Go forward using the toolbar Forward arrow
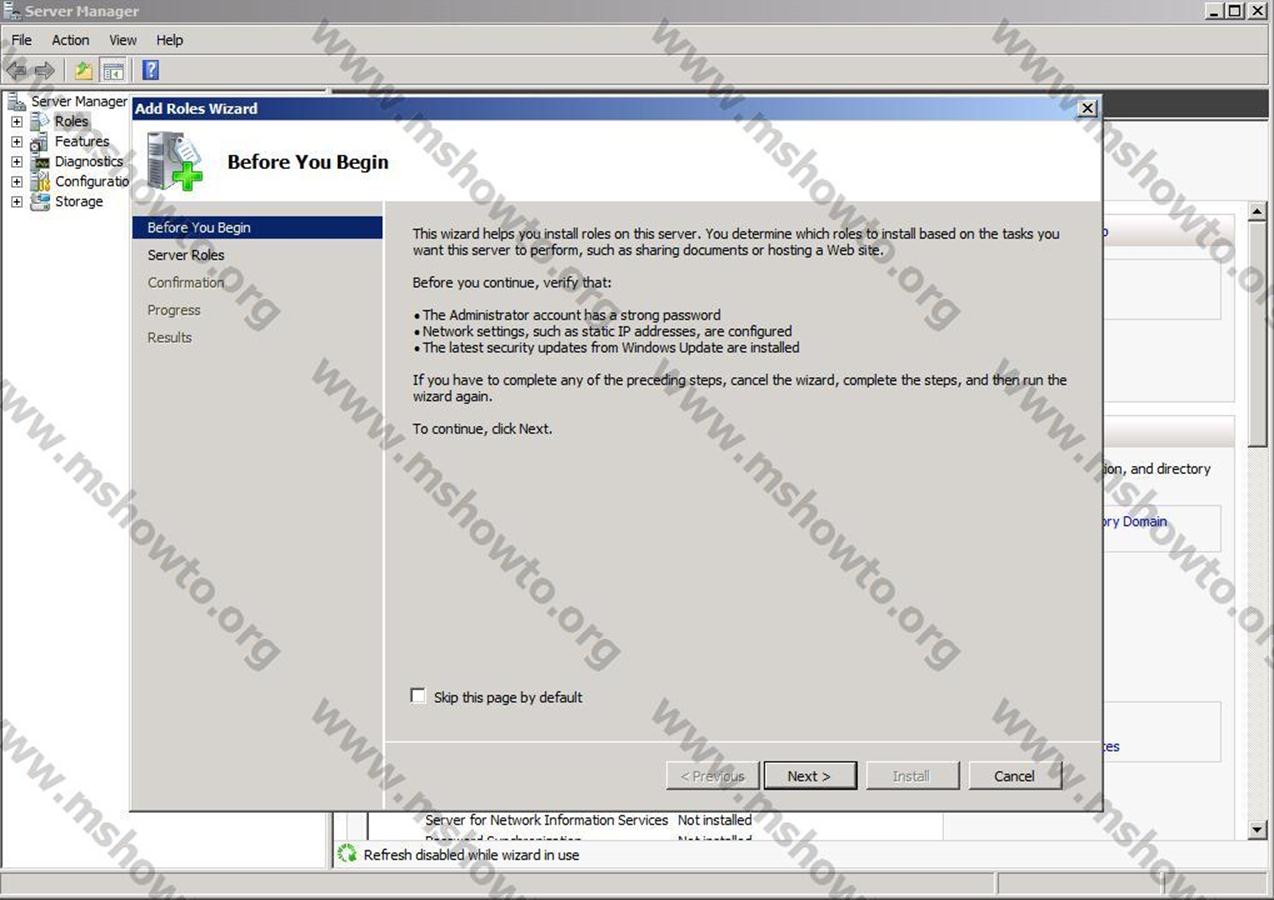Screen dimensions: 1274x900 click(44, 70)
